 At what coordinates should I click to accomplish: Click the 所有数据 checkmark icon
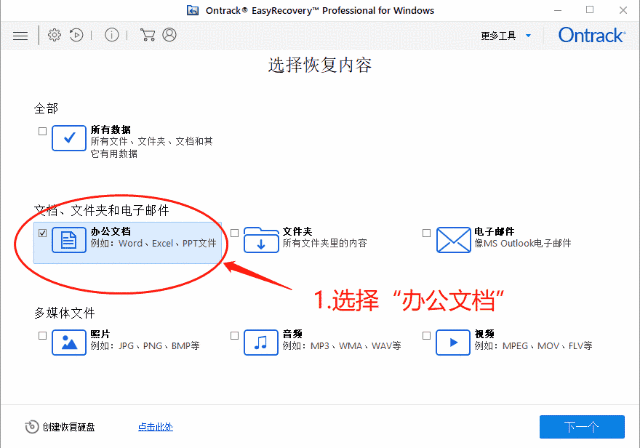pyautogui.click(x=69, y=138)
